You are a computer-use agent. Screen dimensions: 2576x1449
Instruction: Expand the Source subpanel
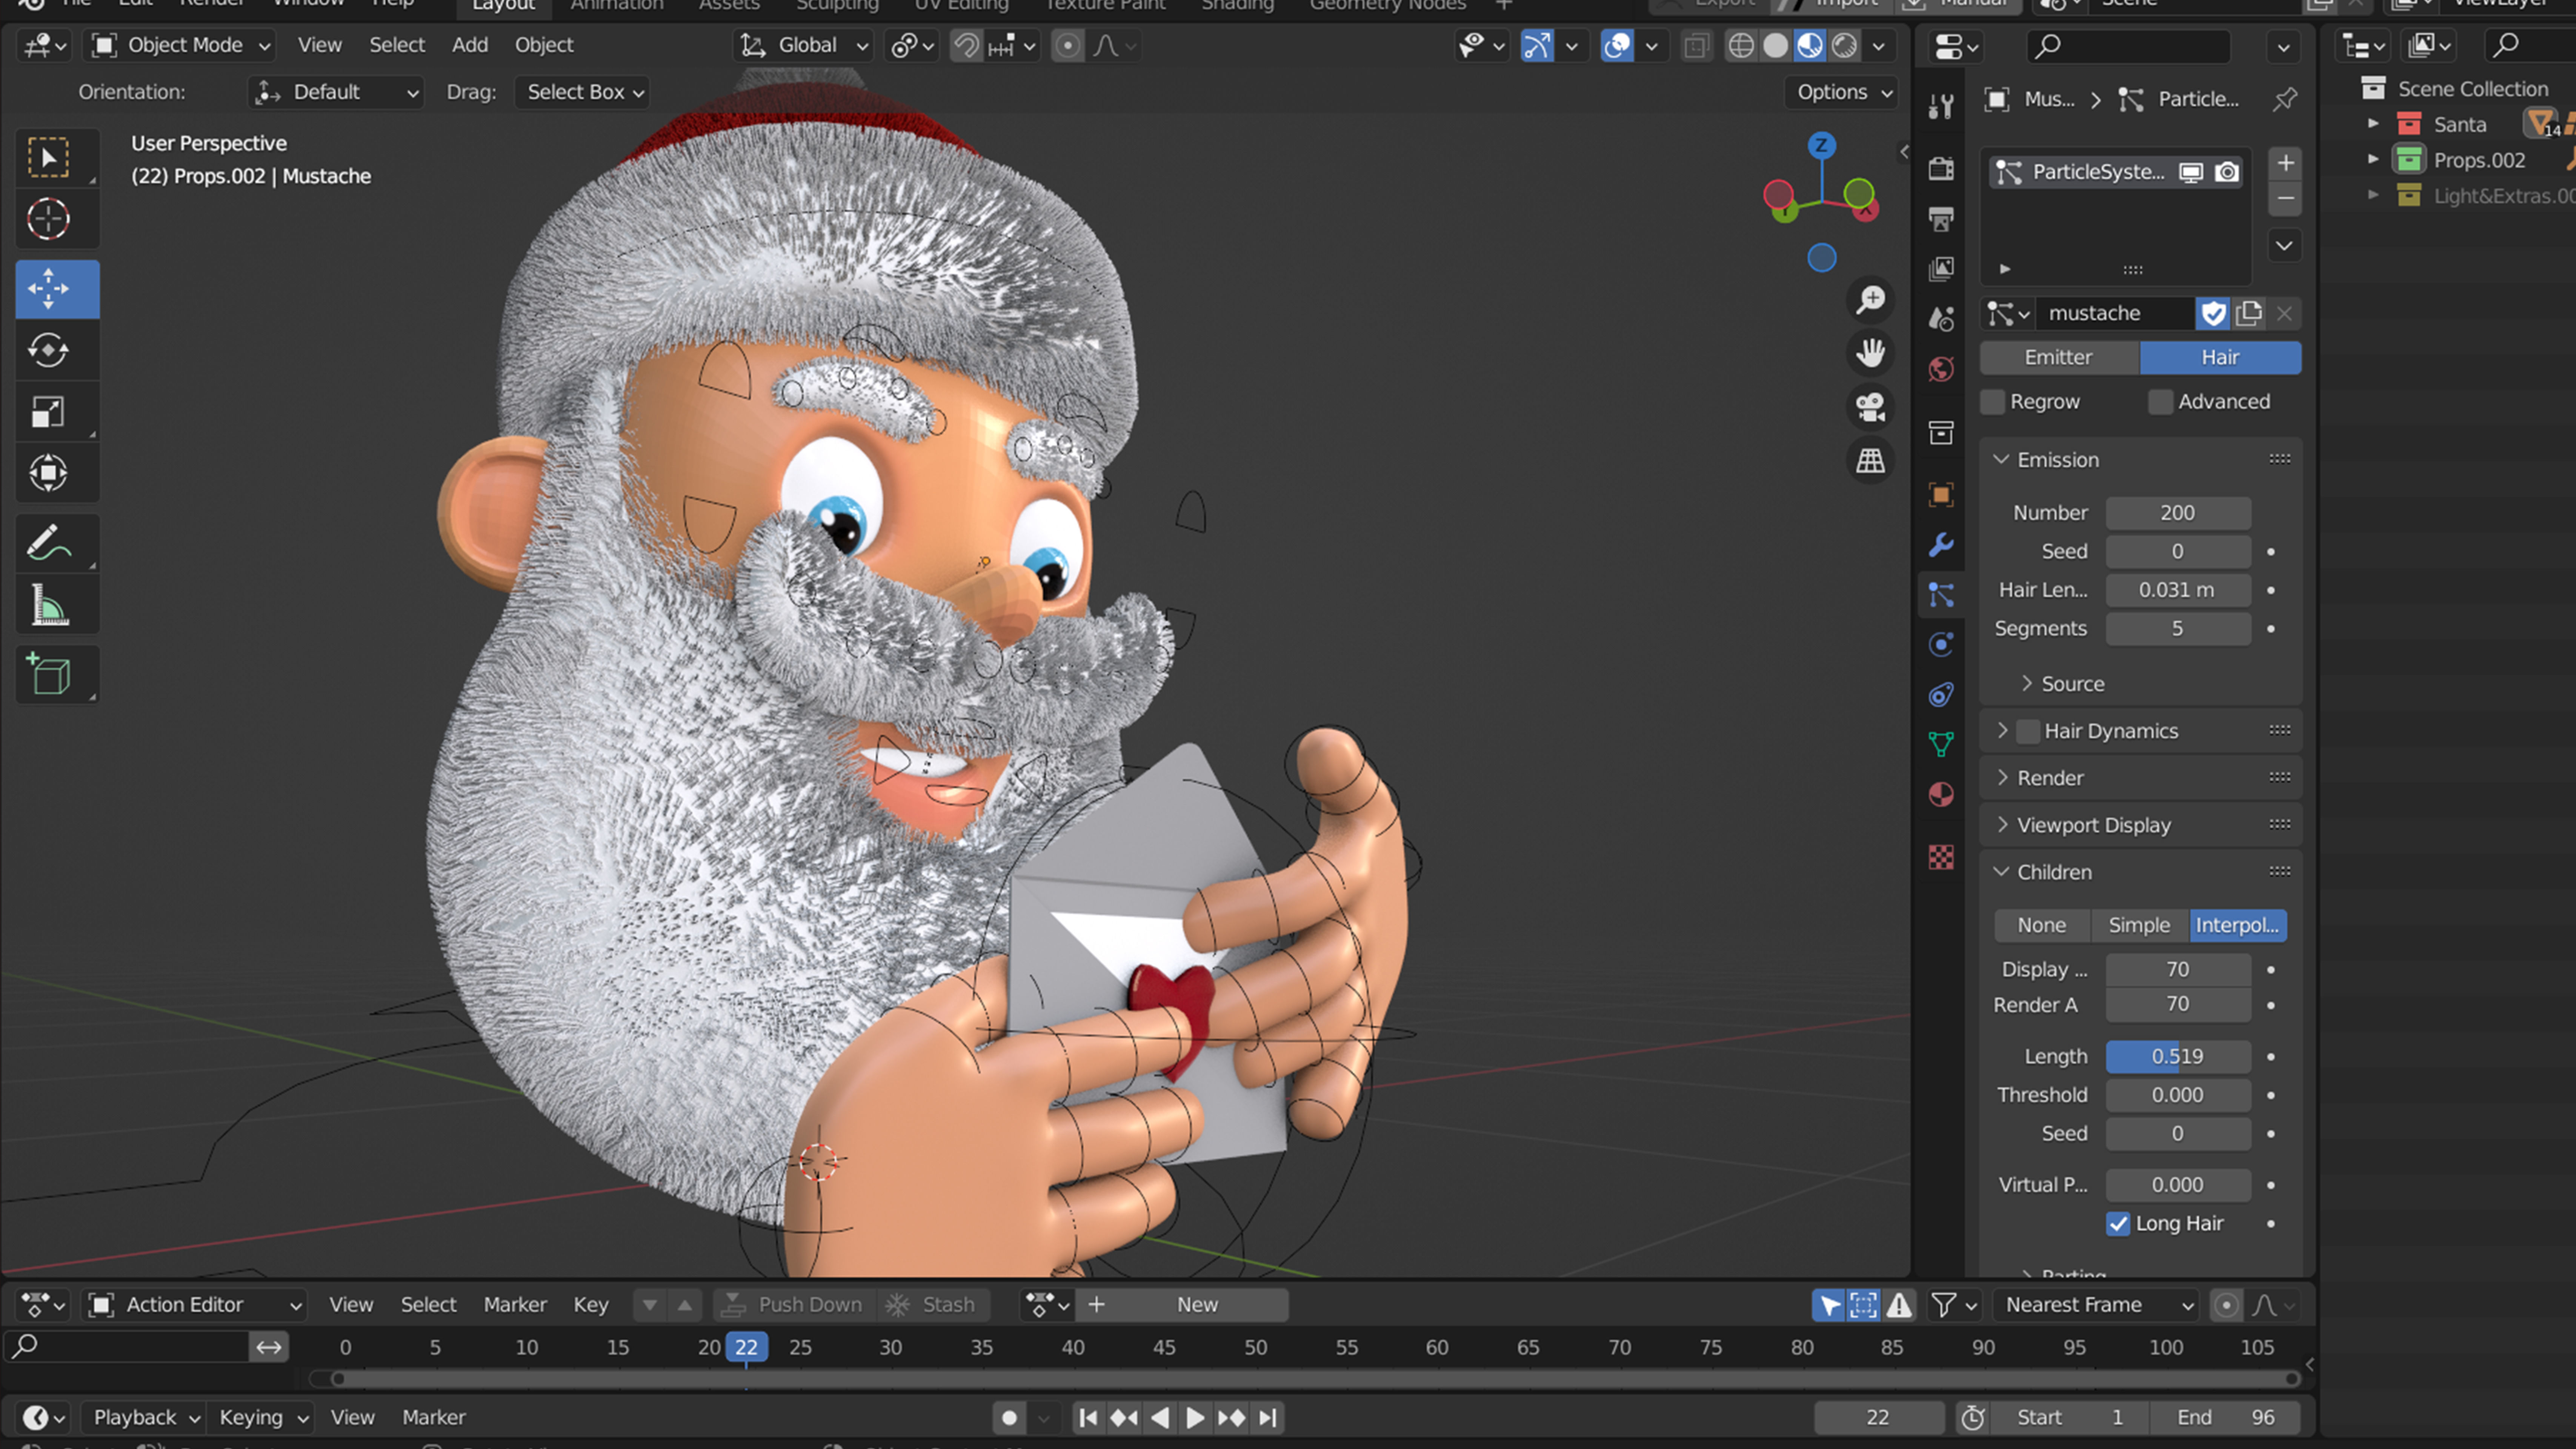point(2072,684)
